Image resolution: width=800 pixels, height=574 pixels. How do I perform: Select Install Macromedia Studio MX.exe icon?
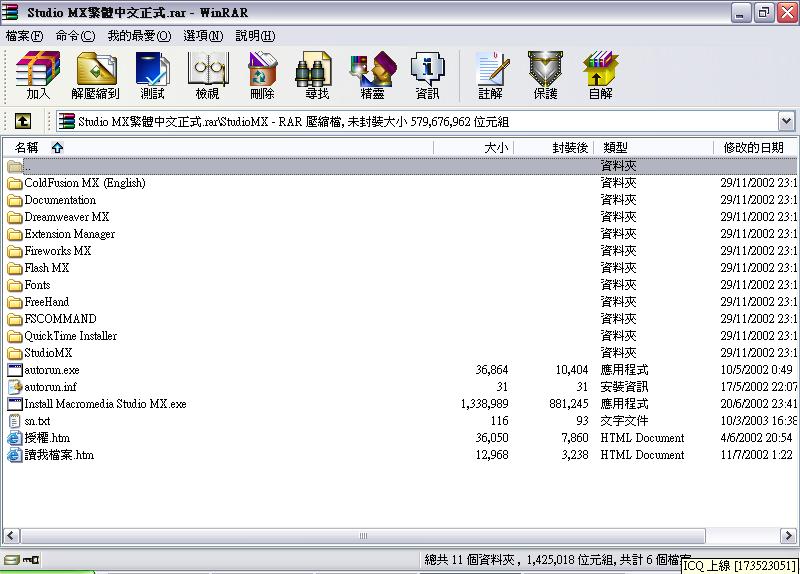[15, 404]
